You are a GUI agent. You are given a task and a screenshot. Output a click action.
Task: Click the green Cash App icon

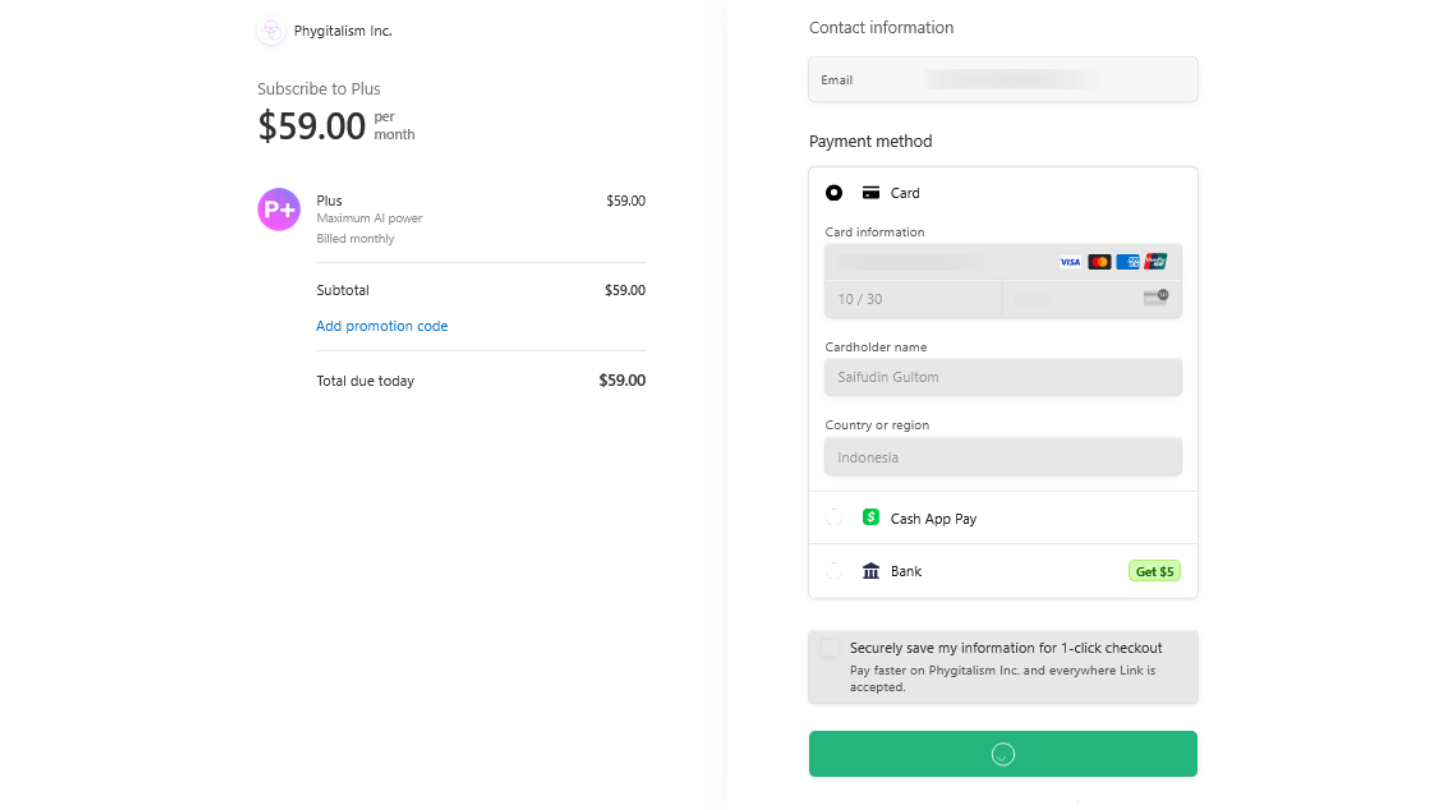[x=871, y=518]
